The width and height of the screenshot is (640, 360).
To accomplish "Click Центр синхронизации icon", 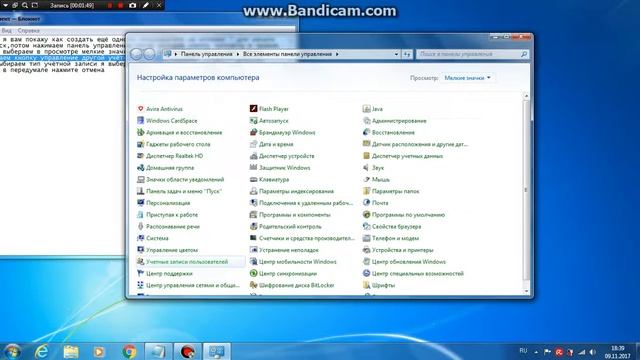I will (x=253, y=273).
